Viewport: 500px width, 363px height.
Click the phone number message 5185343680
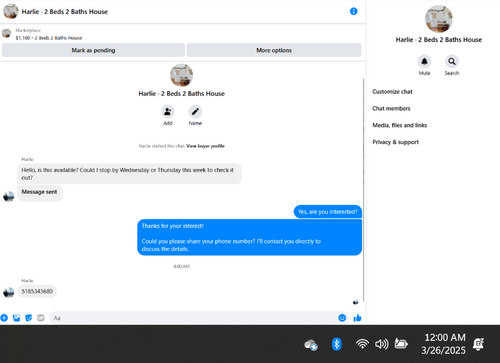(37, 291)
